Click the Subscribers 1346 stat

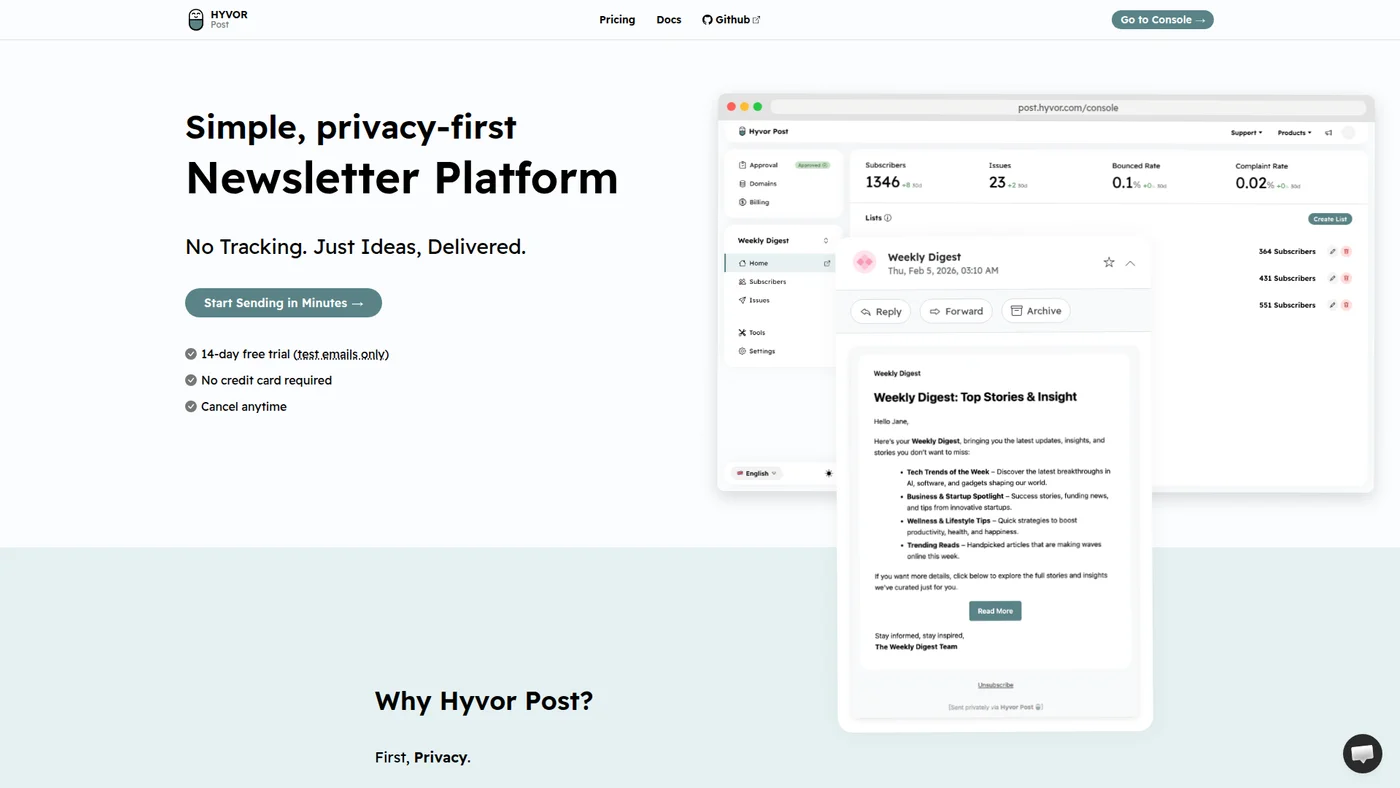(x=894, y=176)
